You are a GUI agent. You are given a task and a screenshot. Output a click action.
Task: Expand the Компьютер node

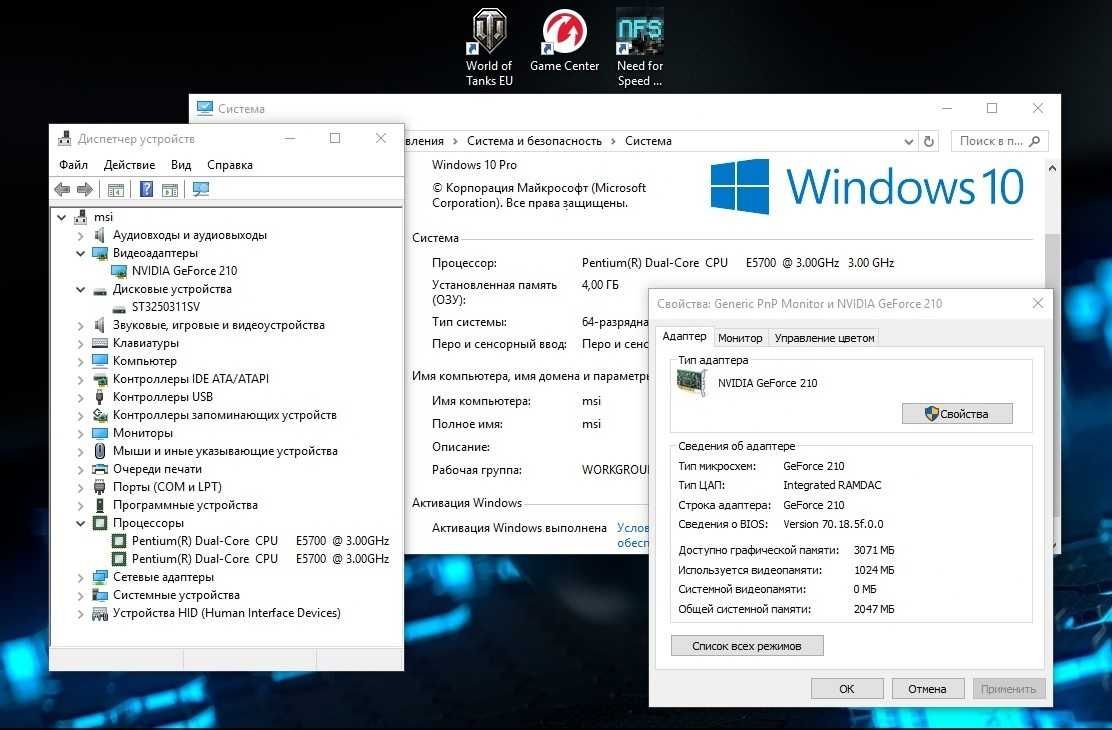click(x=81, y=362)
